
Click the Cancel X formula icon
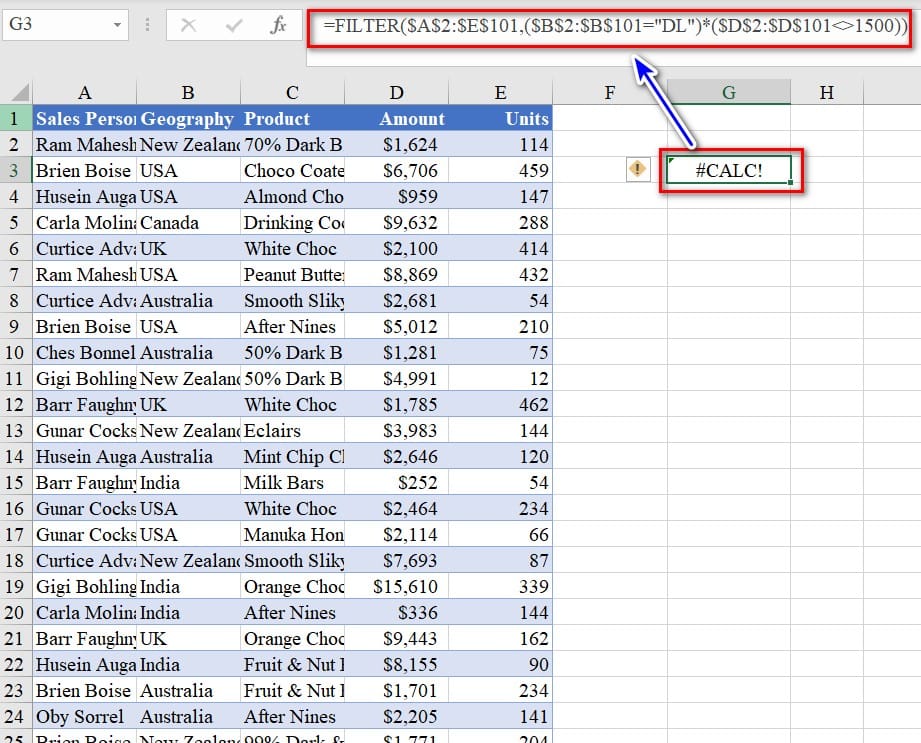188,26
